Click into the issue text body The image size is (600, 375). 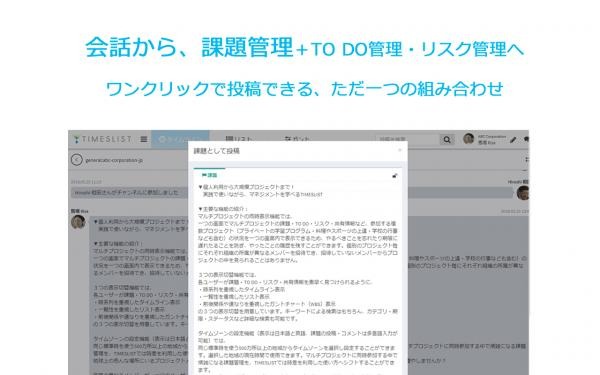click(298, 276)
